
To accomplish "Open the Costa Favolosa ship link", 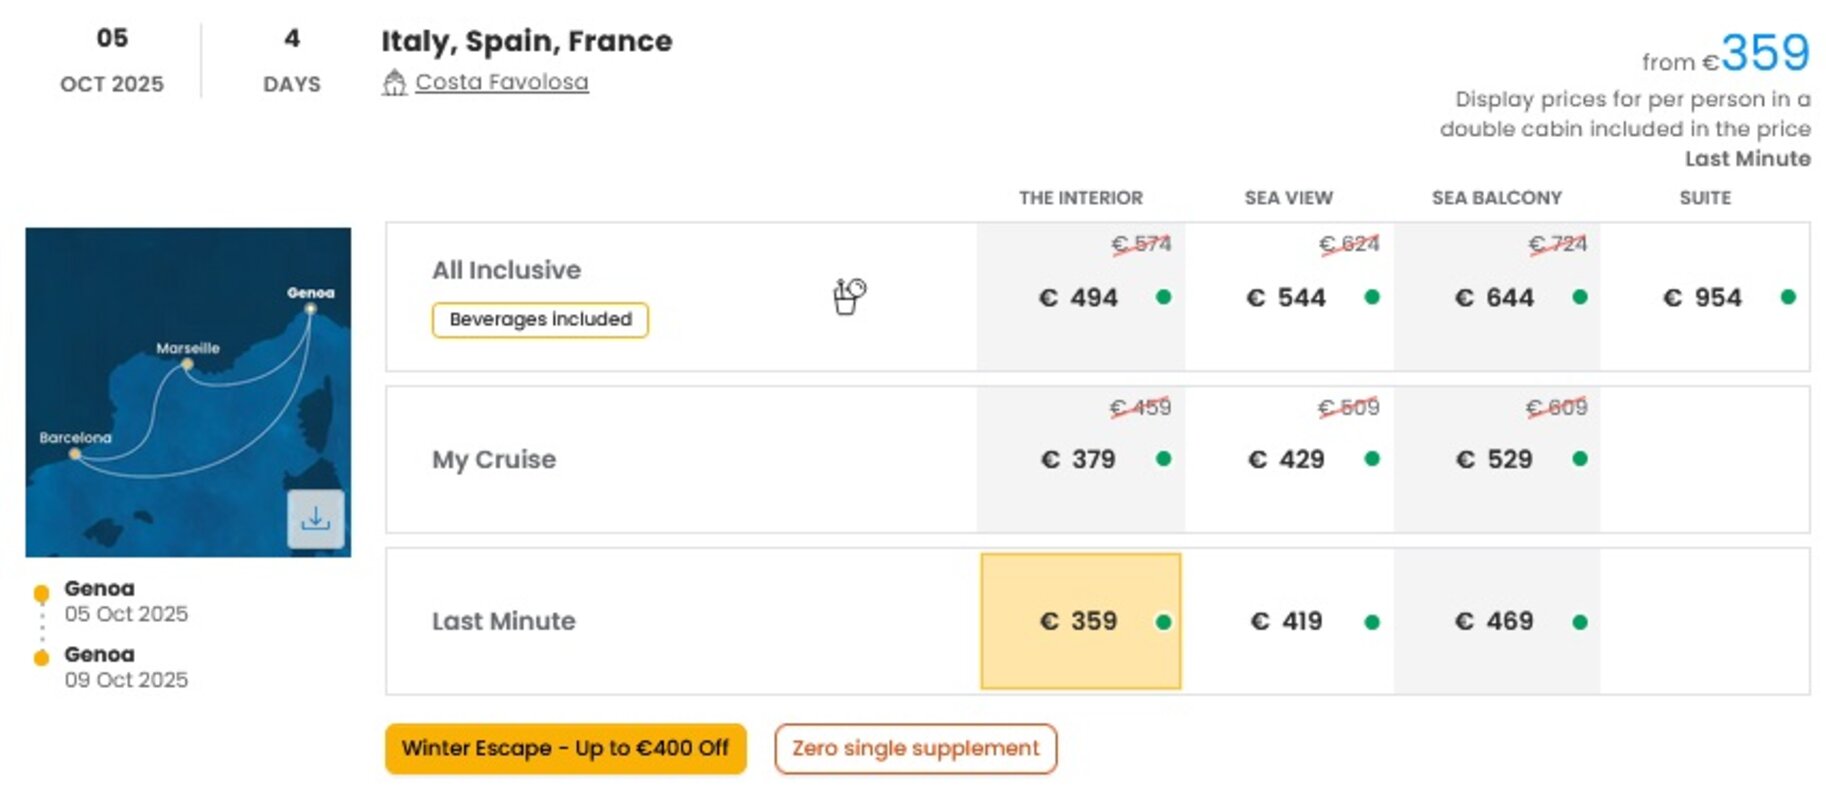I will click(501, 82).
